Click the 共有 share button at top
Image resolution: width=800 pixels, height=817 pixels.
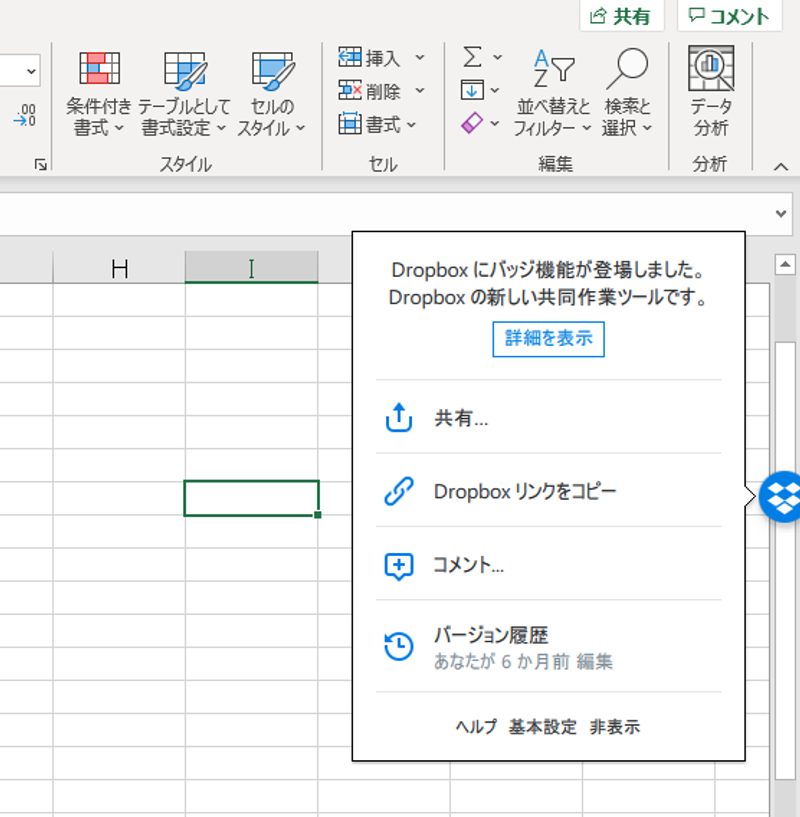click(621, 16)
